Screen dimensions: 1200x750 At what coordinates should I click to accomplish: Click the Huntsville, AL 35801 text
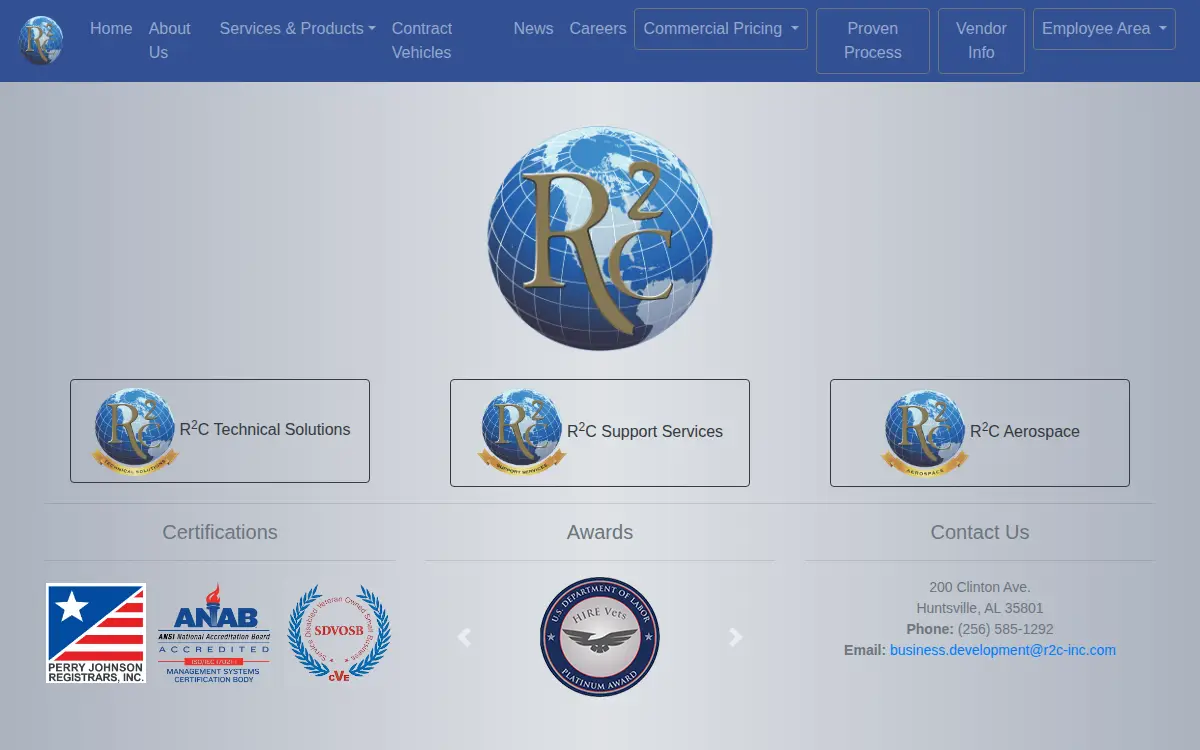(980, 608)
